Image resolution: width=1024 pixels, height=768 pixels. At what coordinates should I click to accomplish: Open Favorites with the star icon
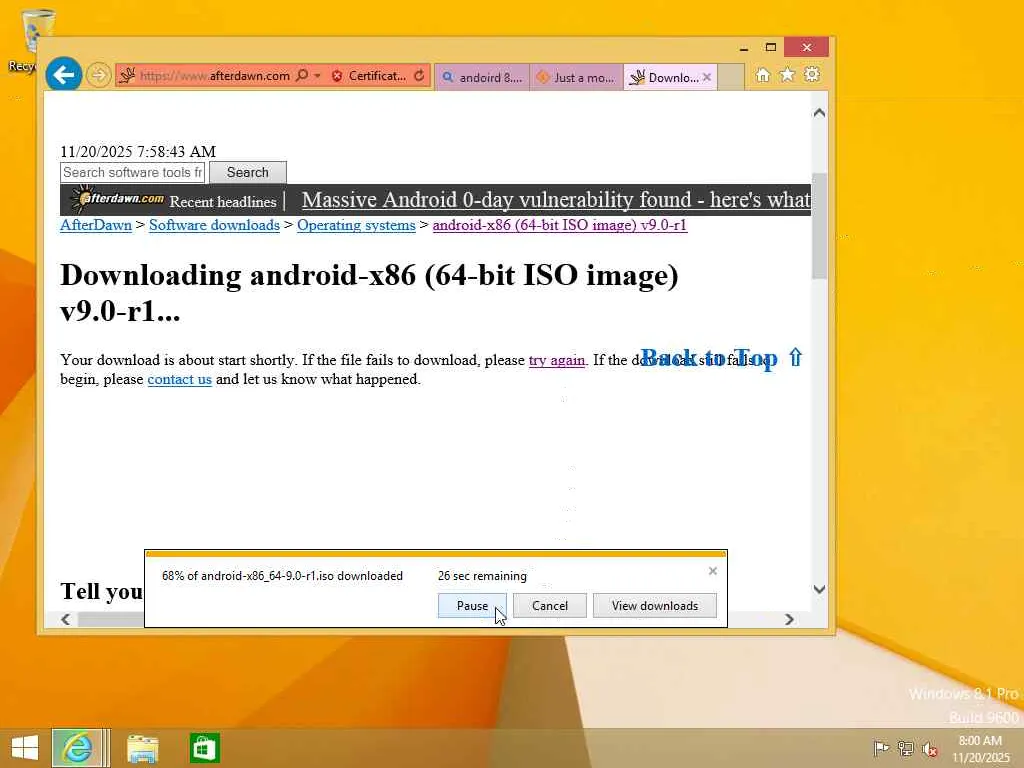pyautogui.click(x=788, y=74)
